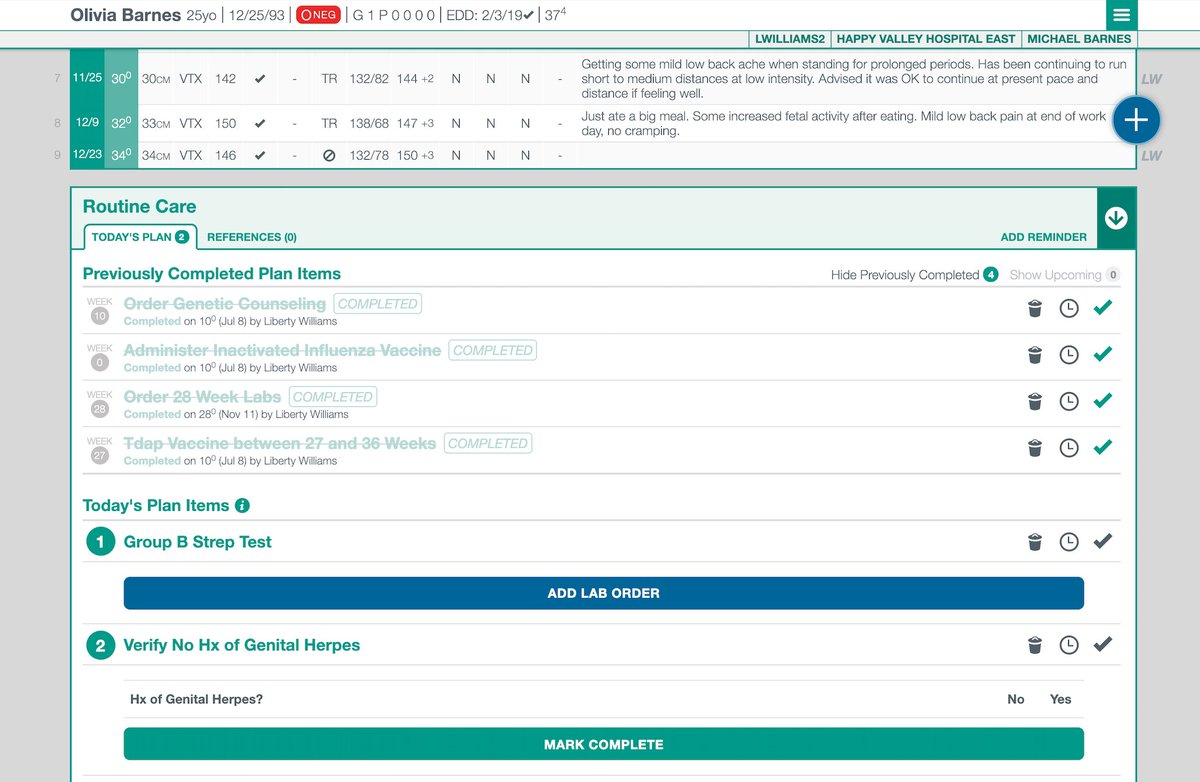
Task: Click the Order 28 Week Labs title
Action: click(x=202, y=397)
